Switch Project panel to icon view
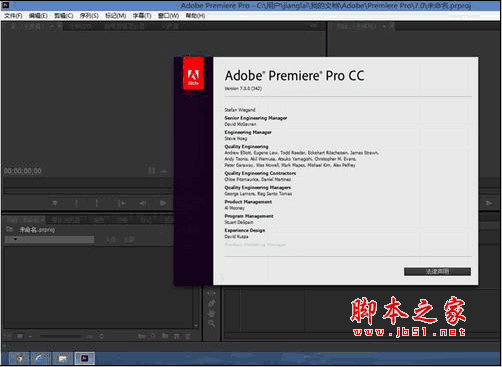Image resolution: width=502 pixels, height=367 pixels. click(20, 336)
